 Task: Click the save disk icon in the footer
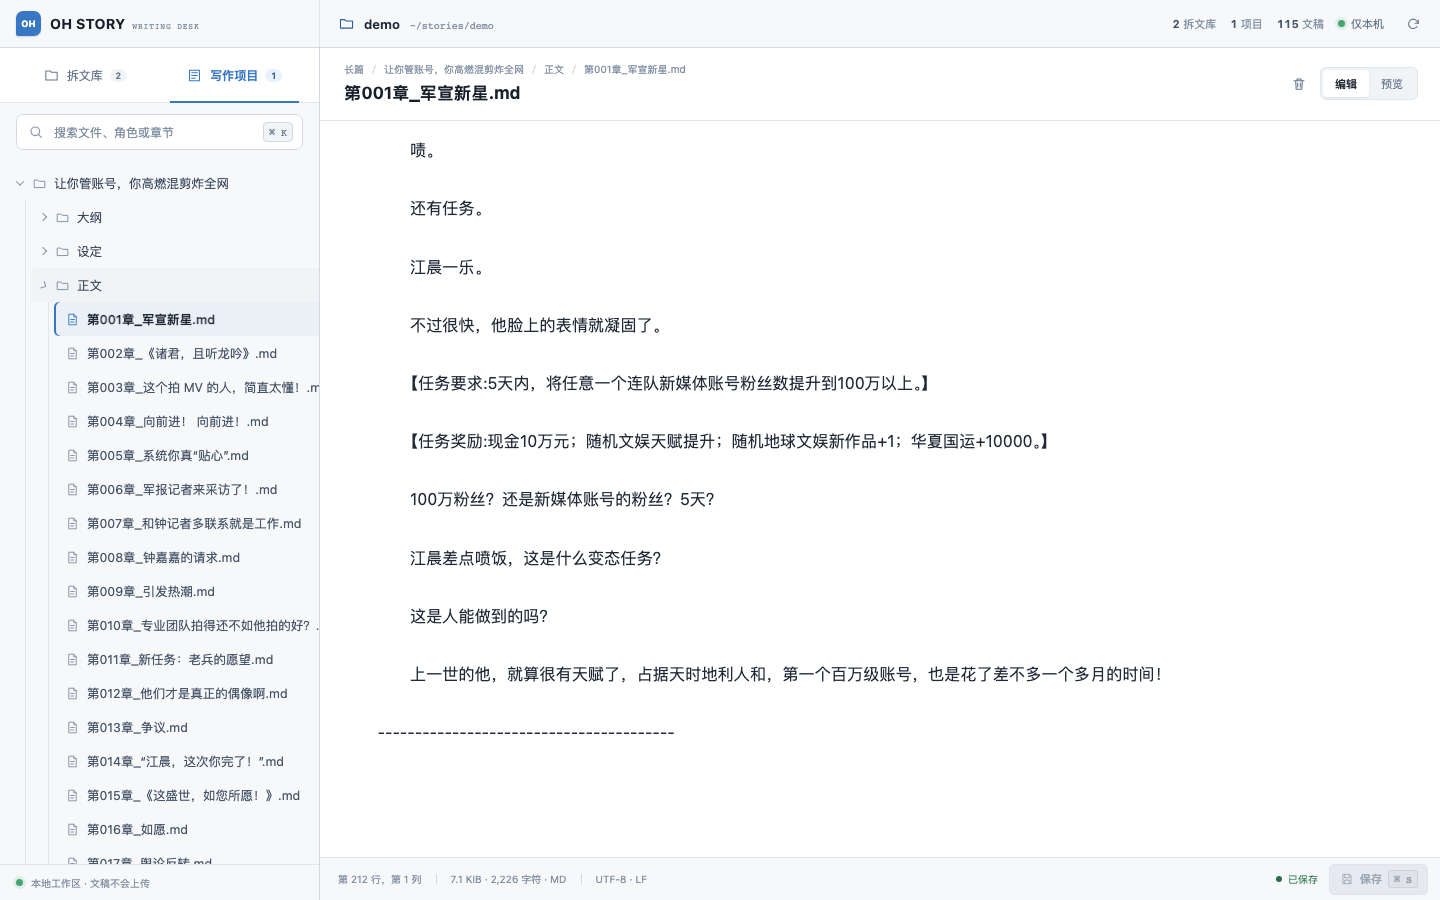1347,879
